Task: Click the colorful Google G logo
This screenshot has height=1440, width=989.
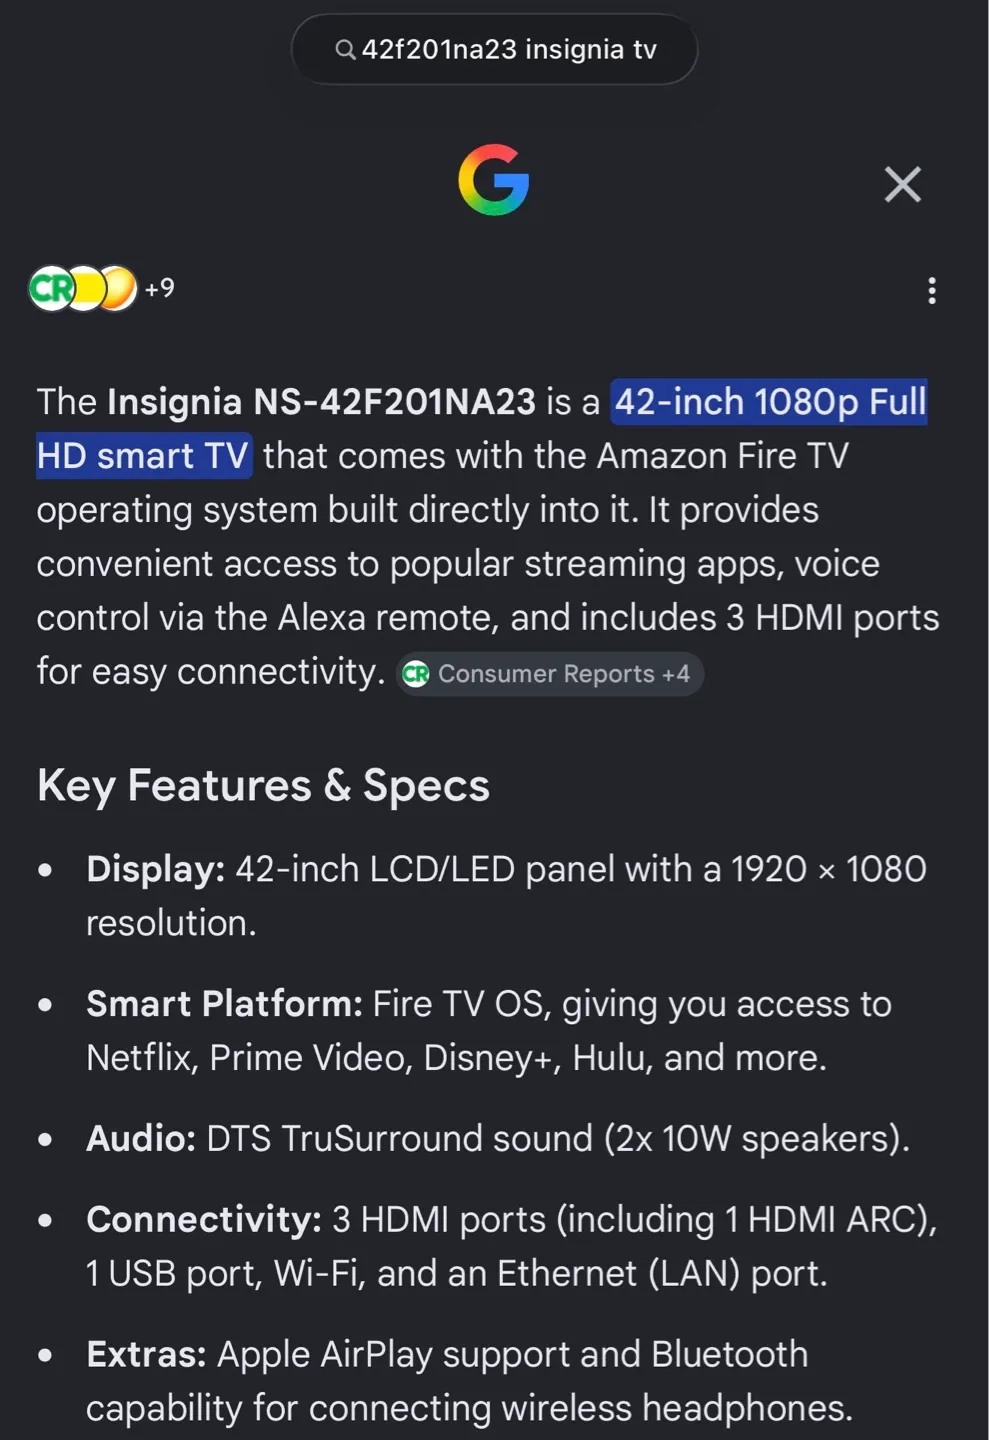Action: pos(494,180)
